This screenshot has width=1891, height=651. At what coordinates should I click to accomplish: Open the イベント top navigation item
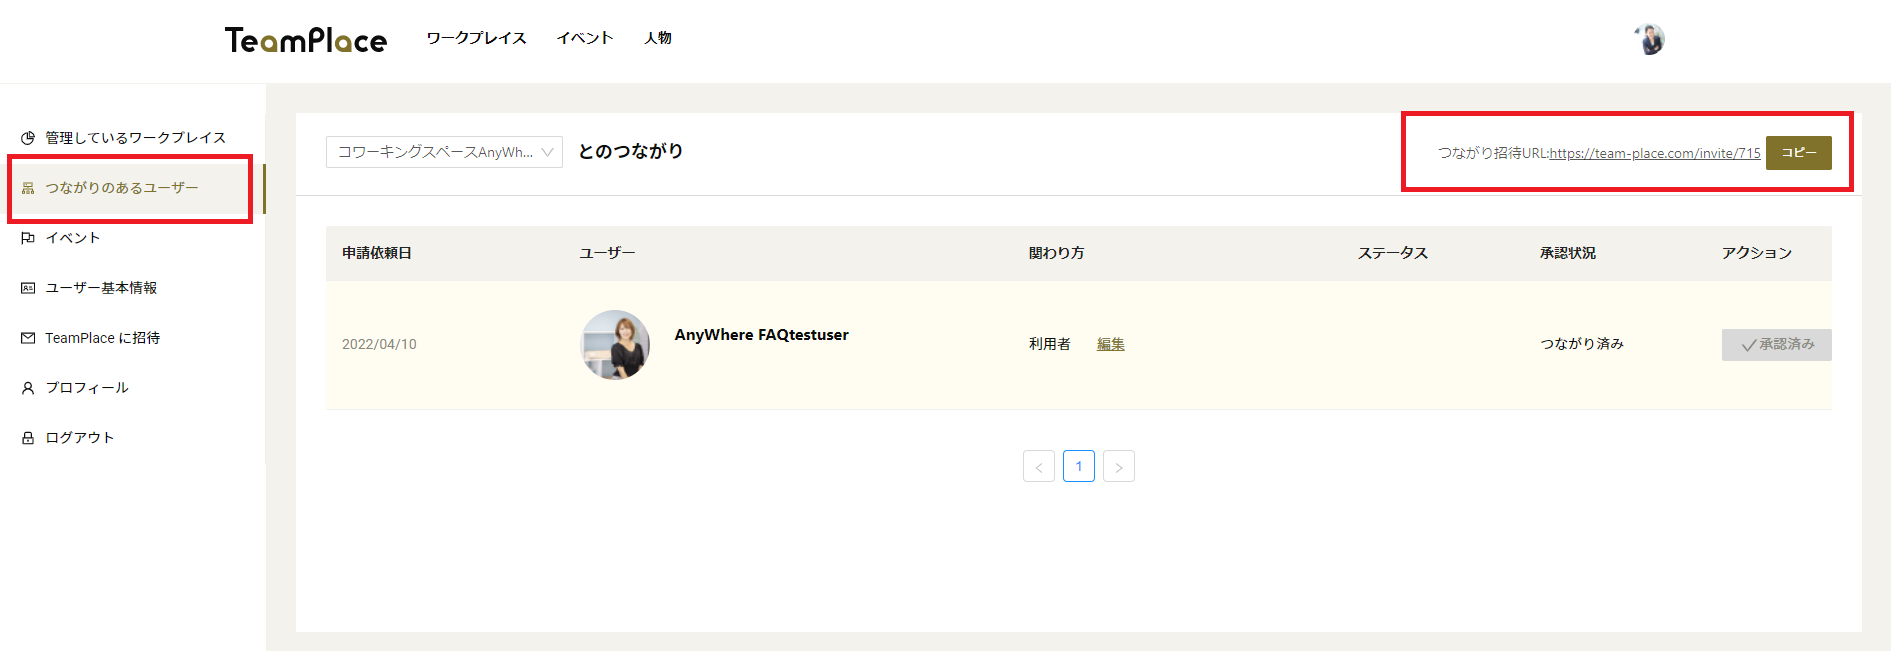(x=585, y=38)
